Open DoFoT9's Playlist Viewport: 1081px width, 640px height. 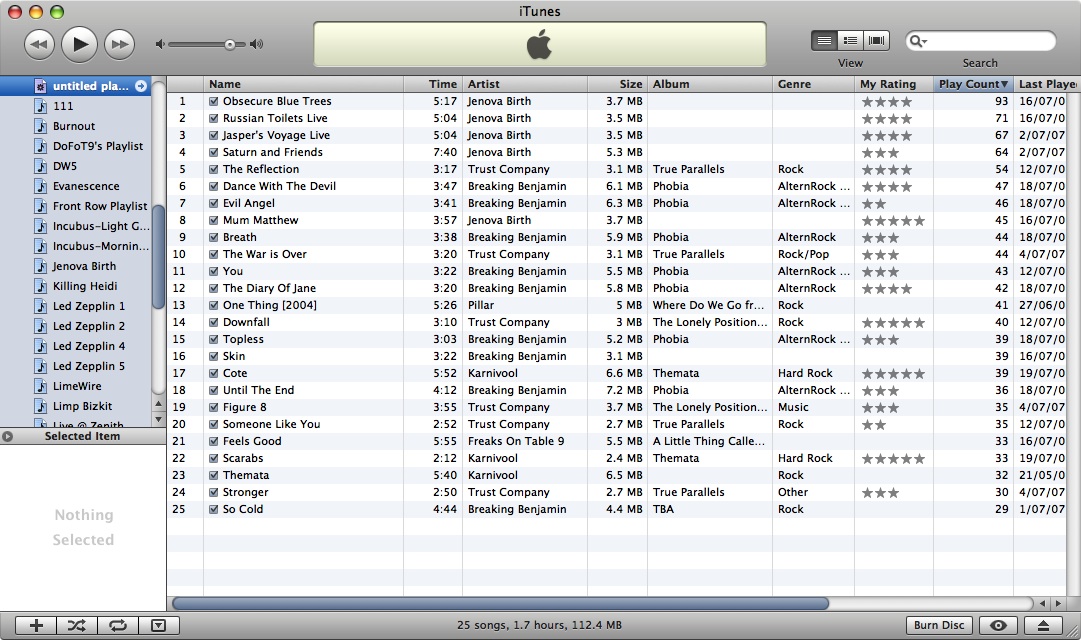98,146
